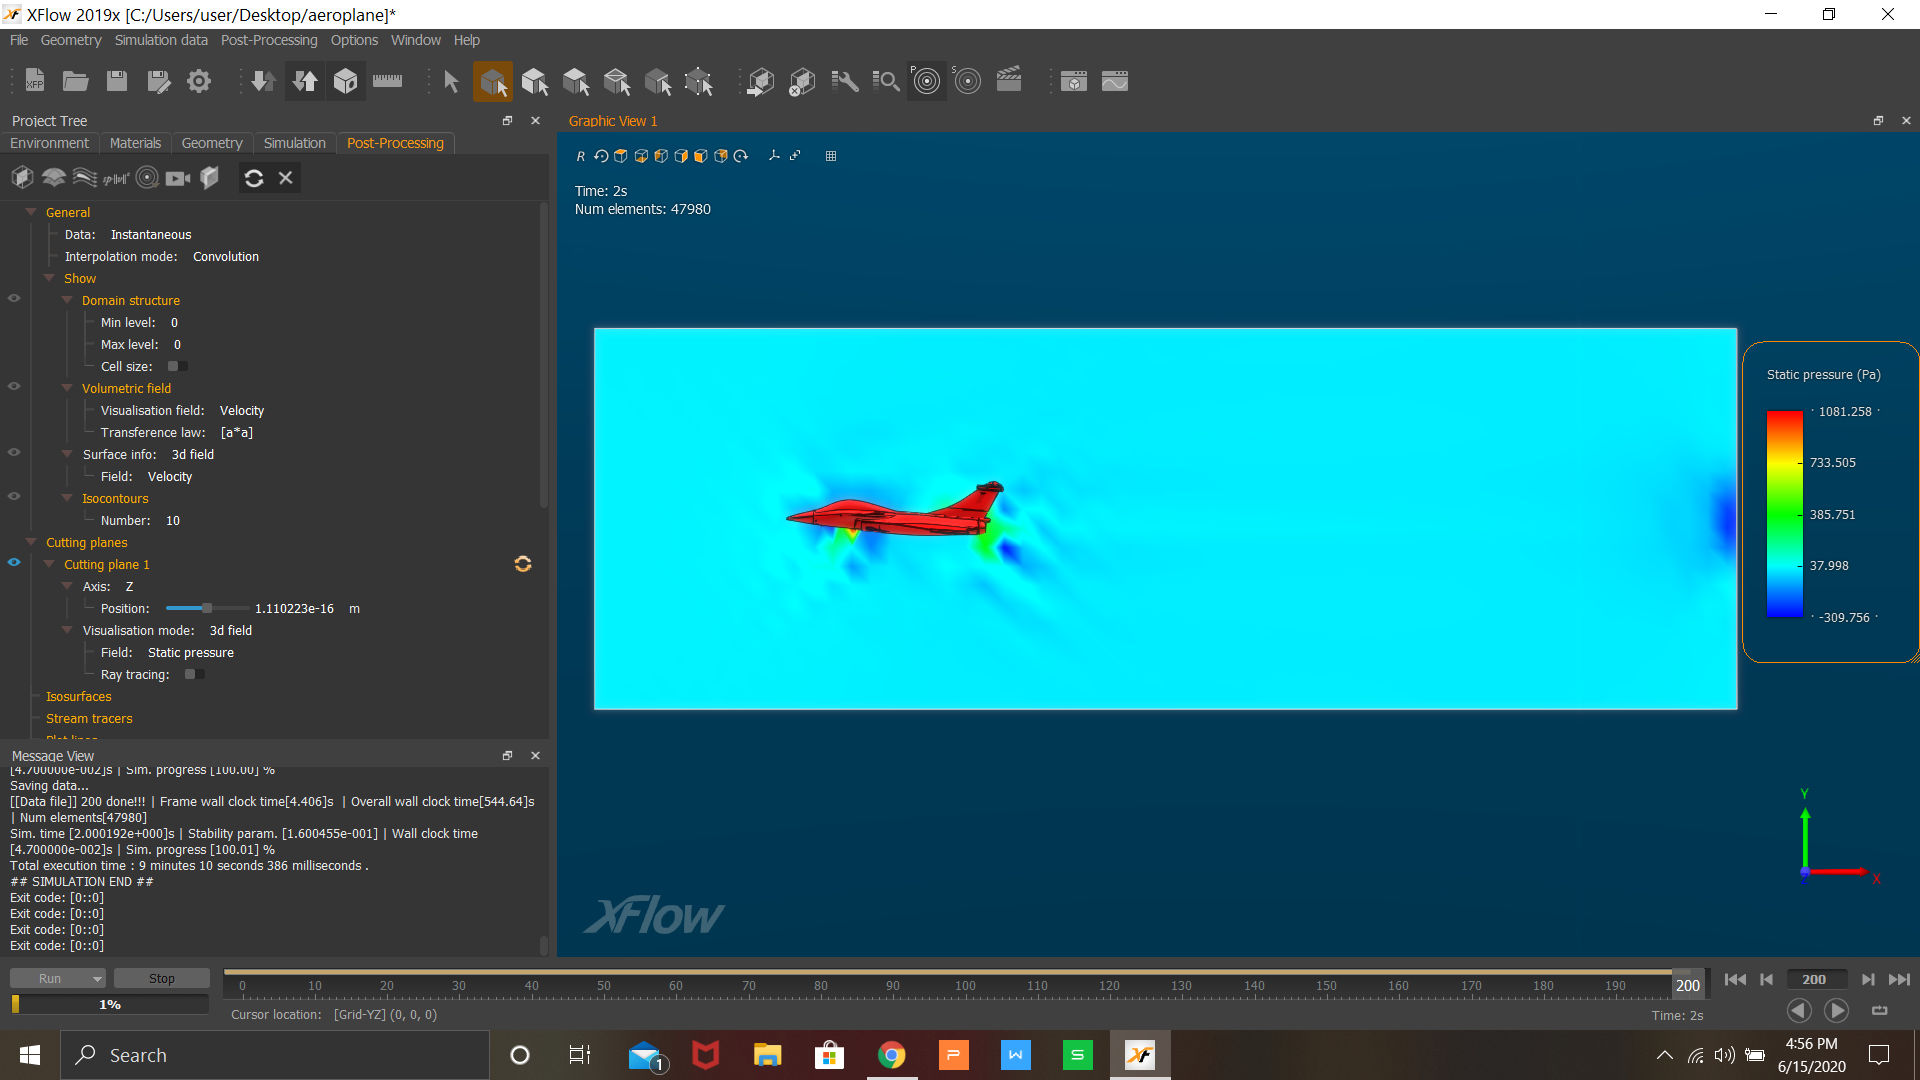The height and width of the screenshot is (1080, 1920).
Task: Click the timeline at frame 100
Action: tap(965, 985)
